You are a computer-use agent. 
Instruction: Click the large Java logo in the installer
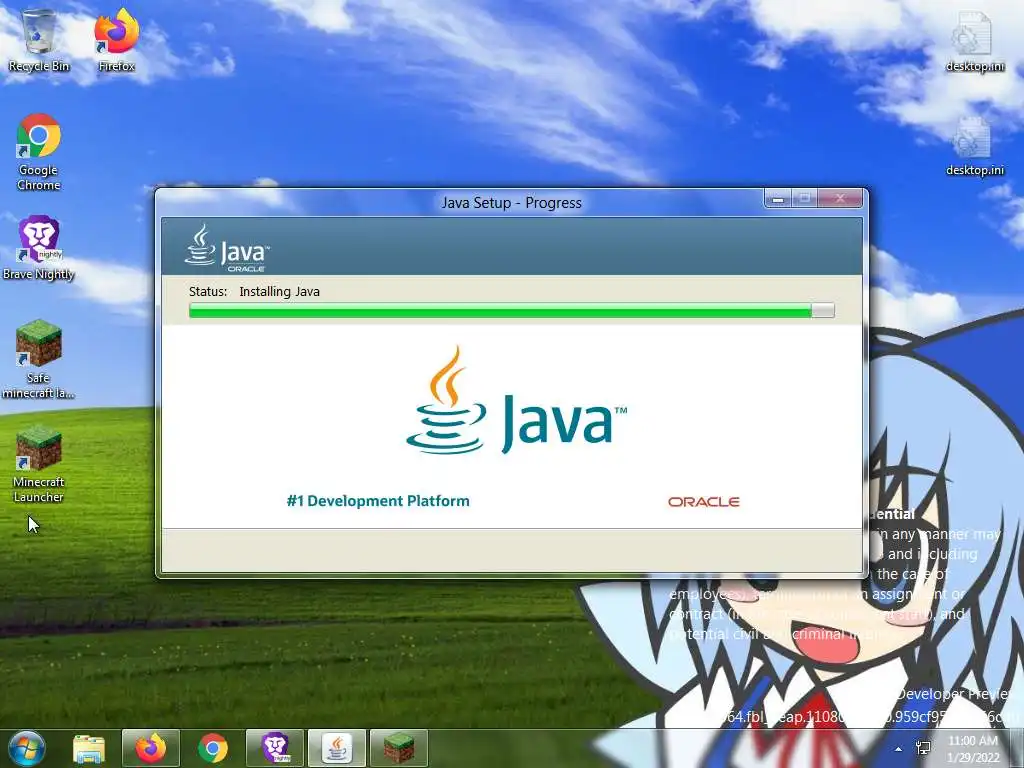pos(516,401)
